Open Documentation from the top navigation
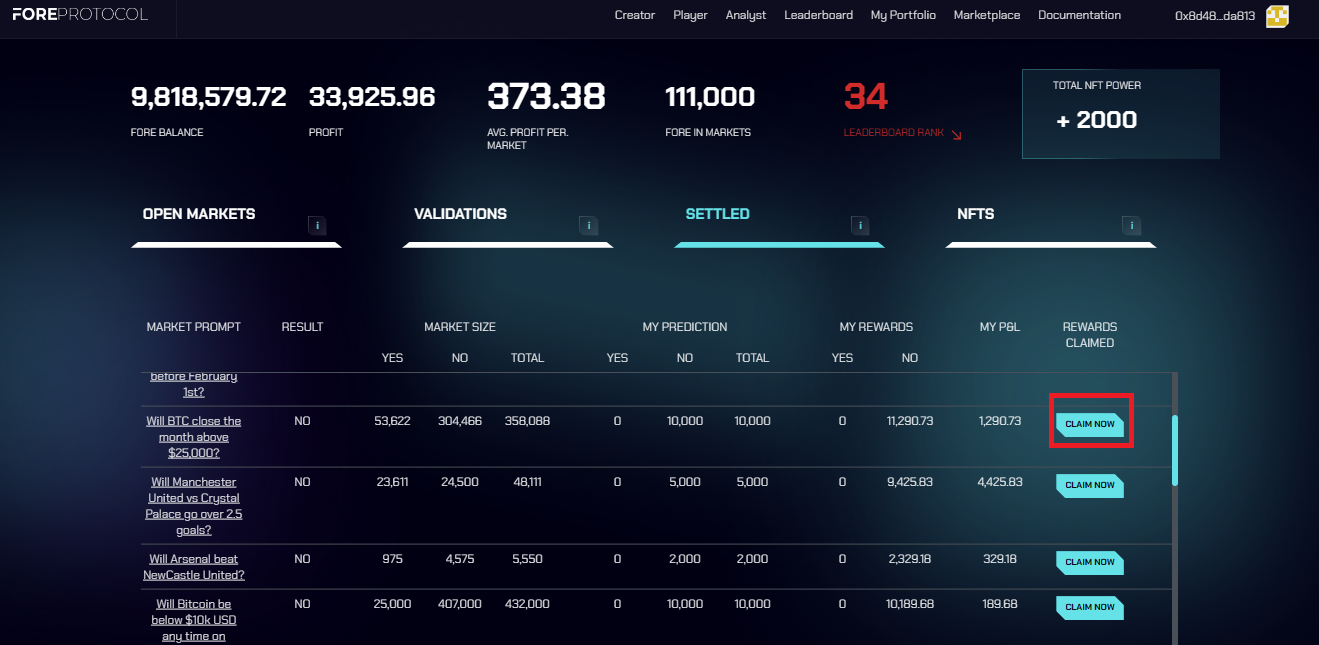Viewport: 1319px width, 645px height. coord(1079,15)
